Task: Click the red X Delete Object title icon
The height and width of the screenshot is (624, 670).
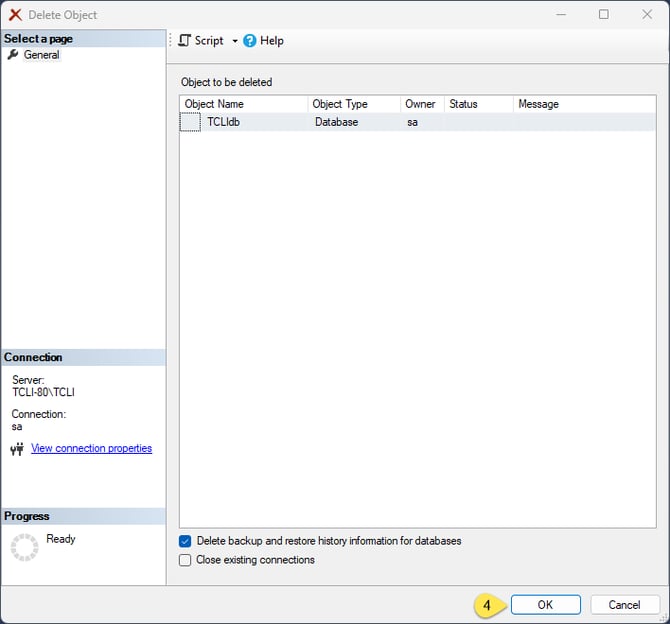Action: click(x=15, y=15)
